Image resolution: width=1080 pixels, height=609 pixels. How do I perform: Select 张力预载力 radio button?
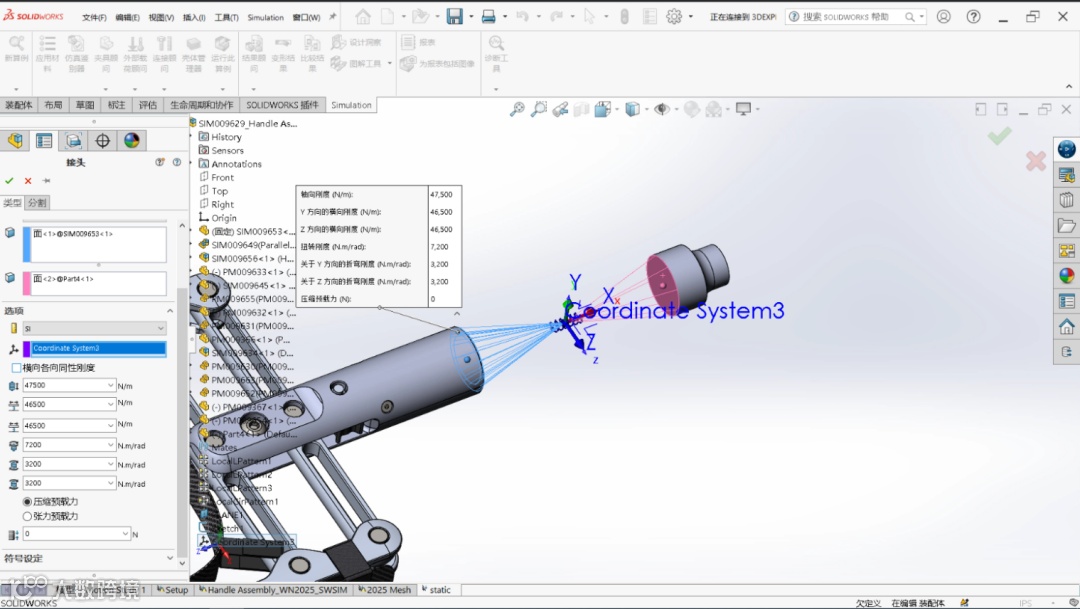point(28,516)
